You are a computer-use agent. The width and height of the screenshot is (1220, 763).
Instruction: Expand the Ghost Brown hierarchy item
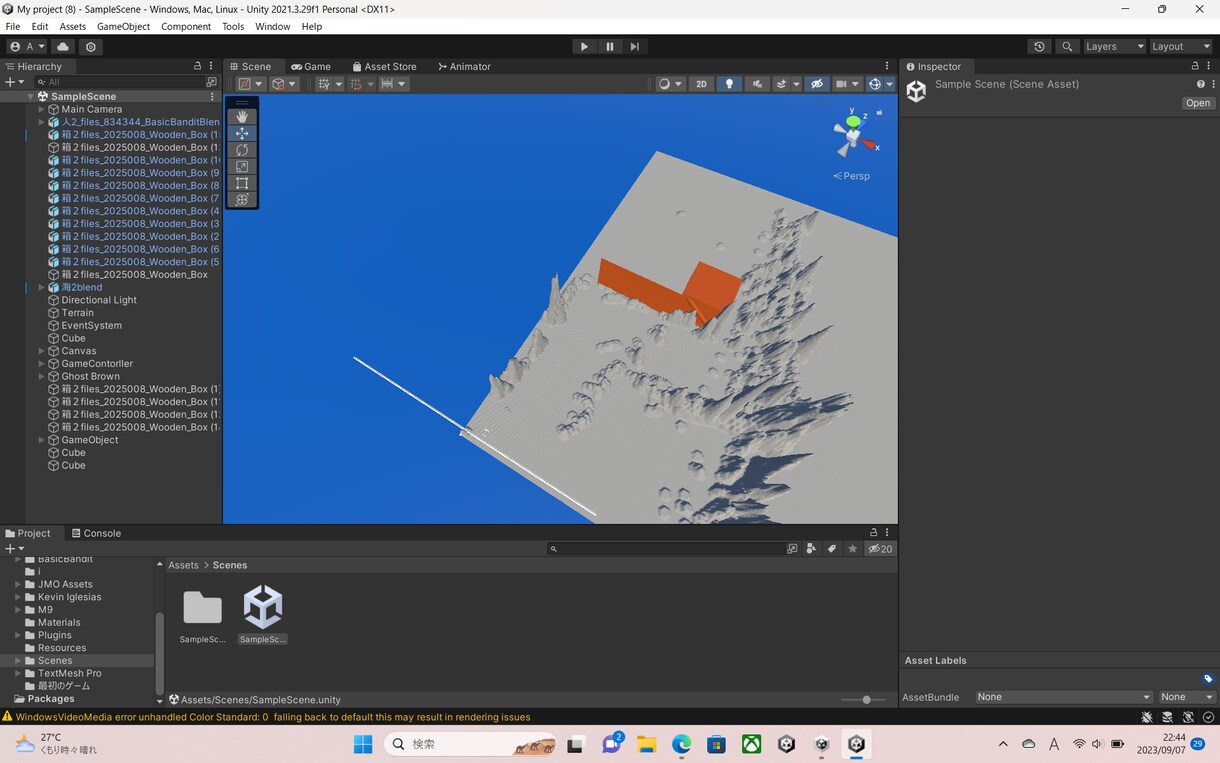42,376
